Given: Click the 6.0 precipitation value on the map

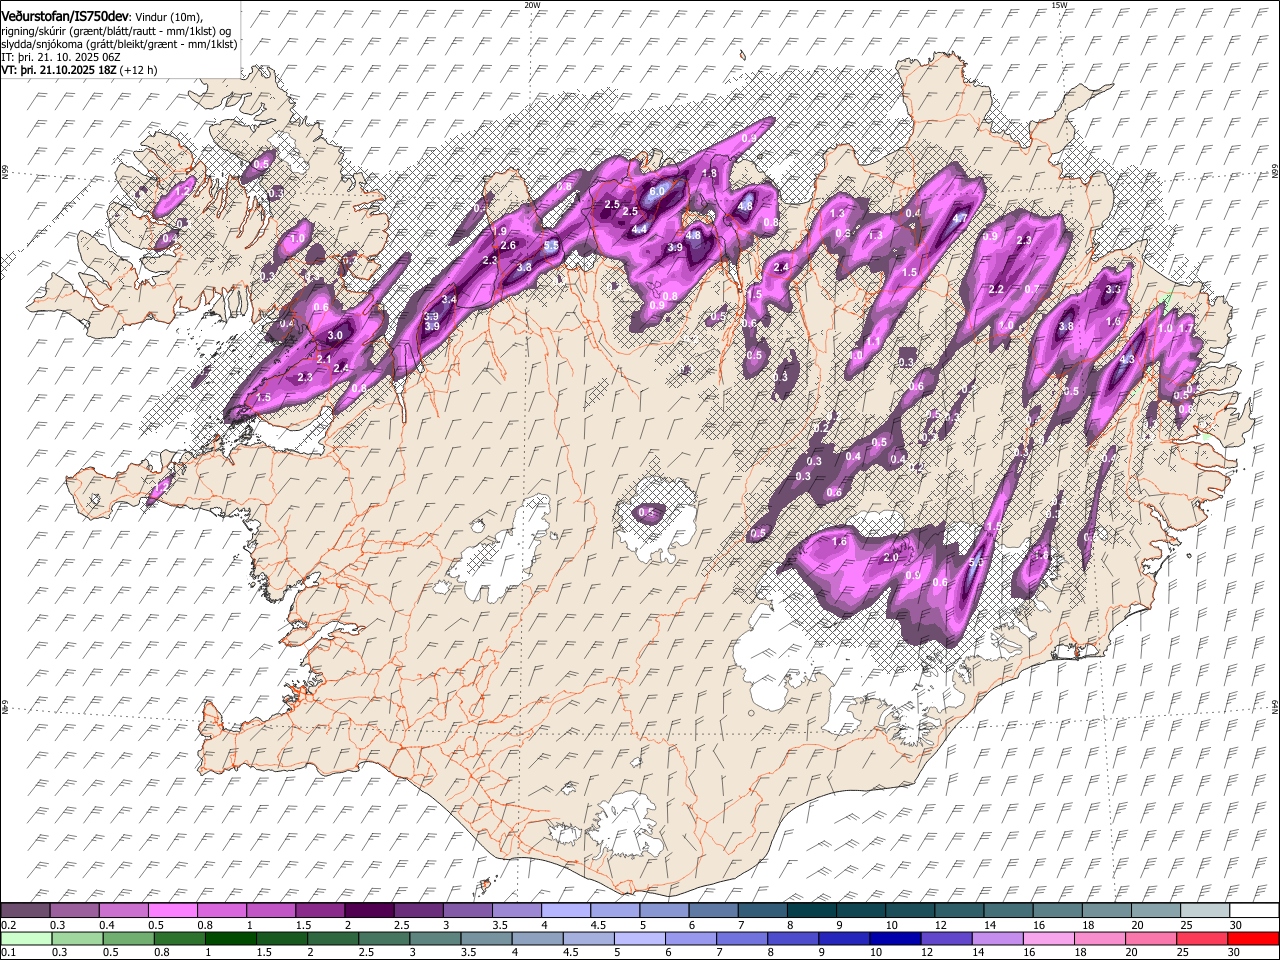Looking at the screenshot, I should tap(657, 191).
